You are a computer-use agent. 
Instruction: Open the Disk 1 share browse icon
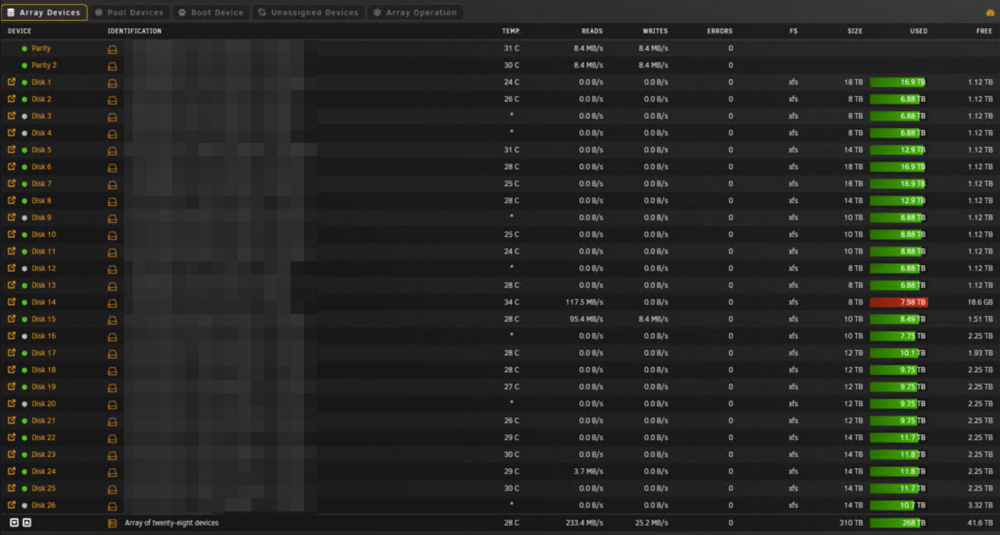pos(11,82)
